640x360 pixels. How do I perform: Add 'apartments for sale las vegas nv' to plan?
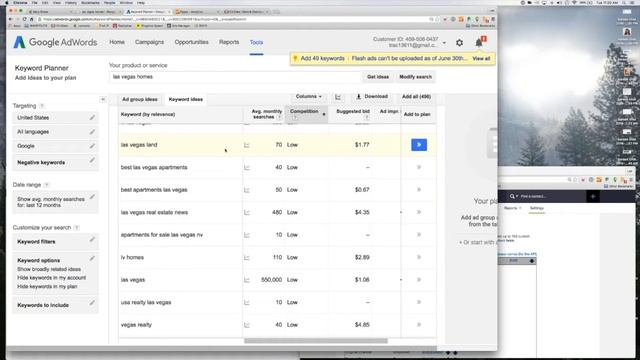pos(419,235)
